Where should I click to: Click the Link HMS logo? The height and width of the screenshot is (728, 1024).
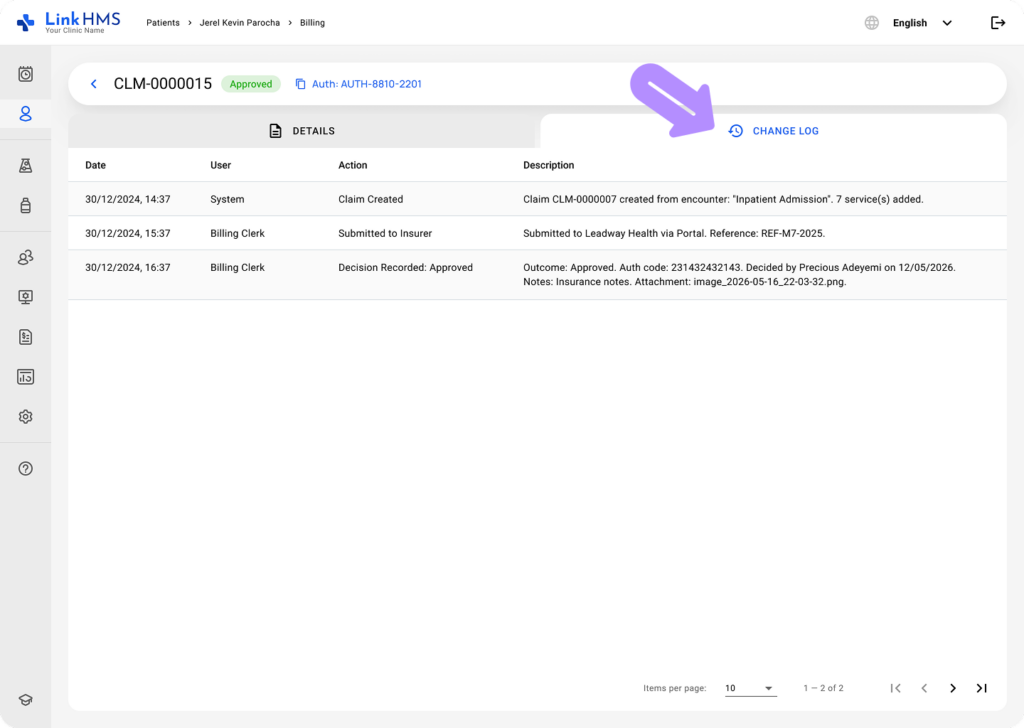(x=69, y=22)
